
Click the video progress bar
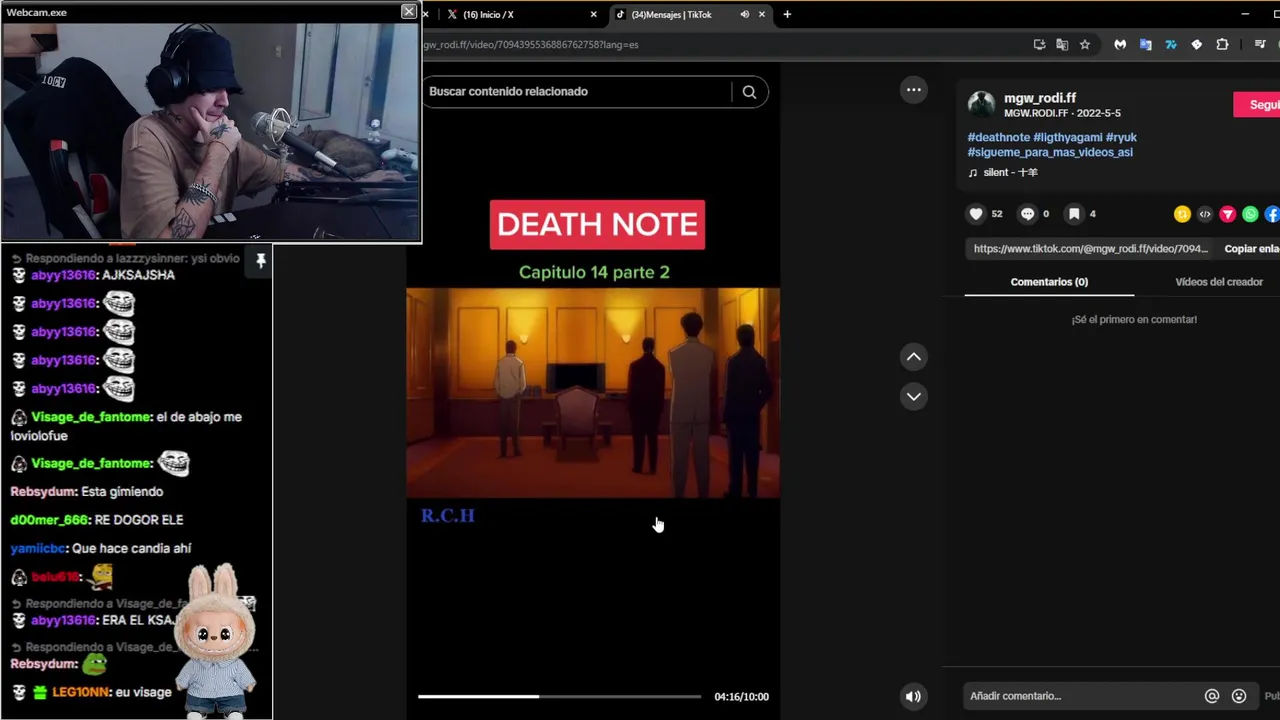click(x=559, y=696)
